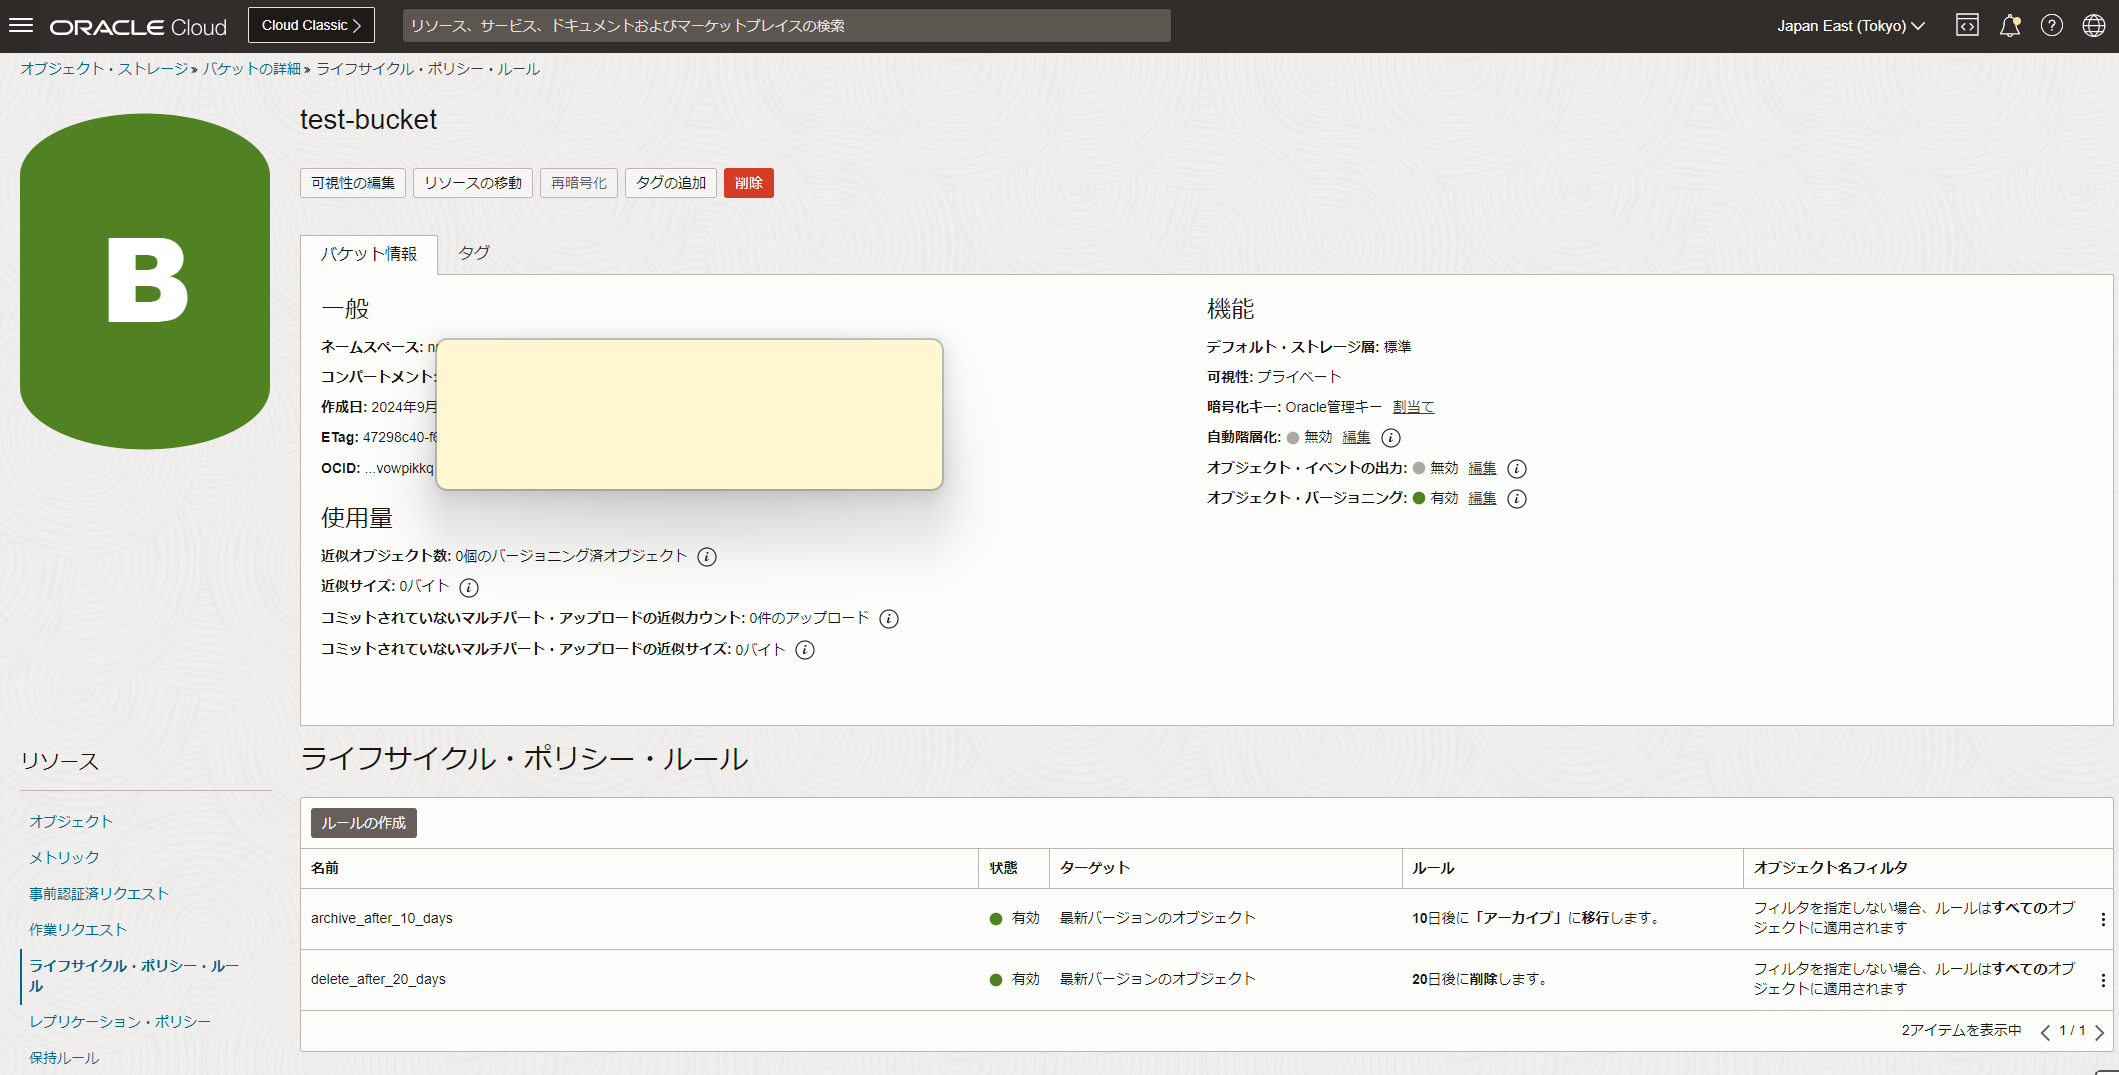Show info for 近似サイズ

[469, 588]
